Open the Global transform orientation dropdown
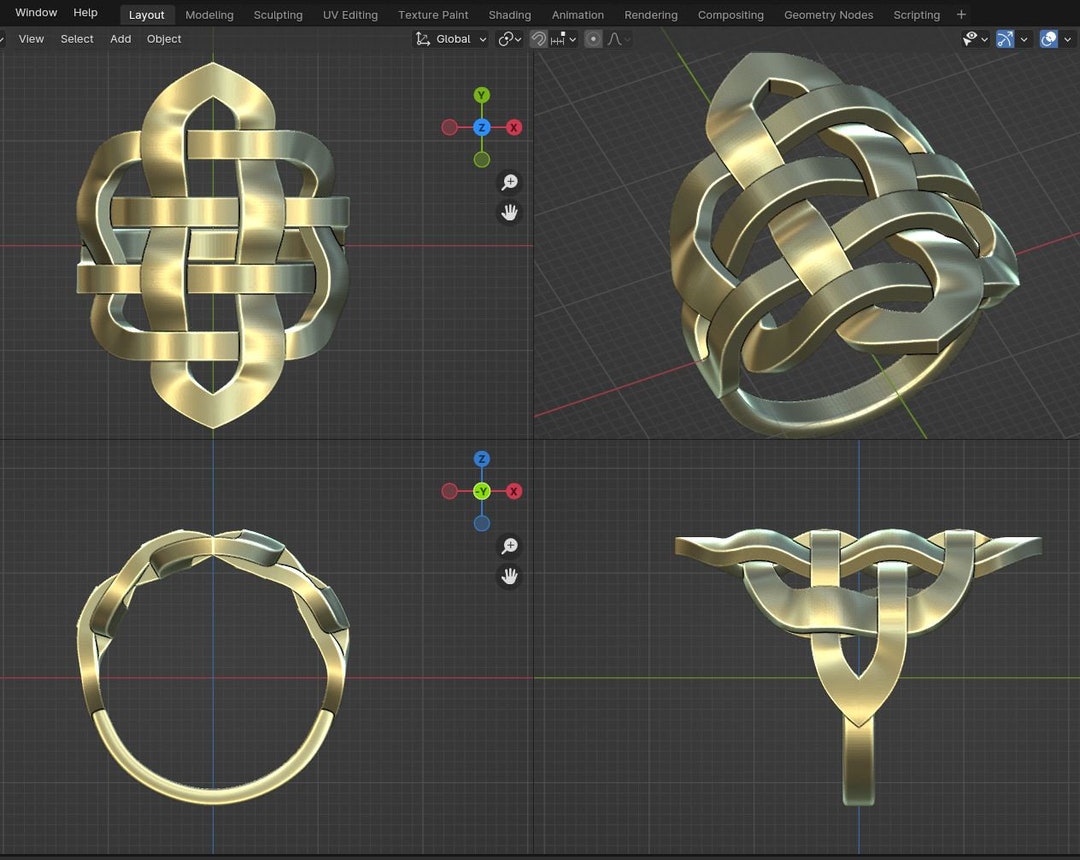 [x=448, y=39]
